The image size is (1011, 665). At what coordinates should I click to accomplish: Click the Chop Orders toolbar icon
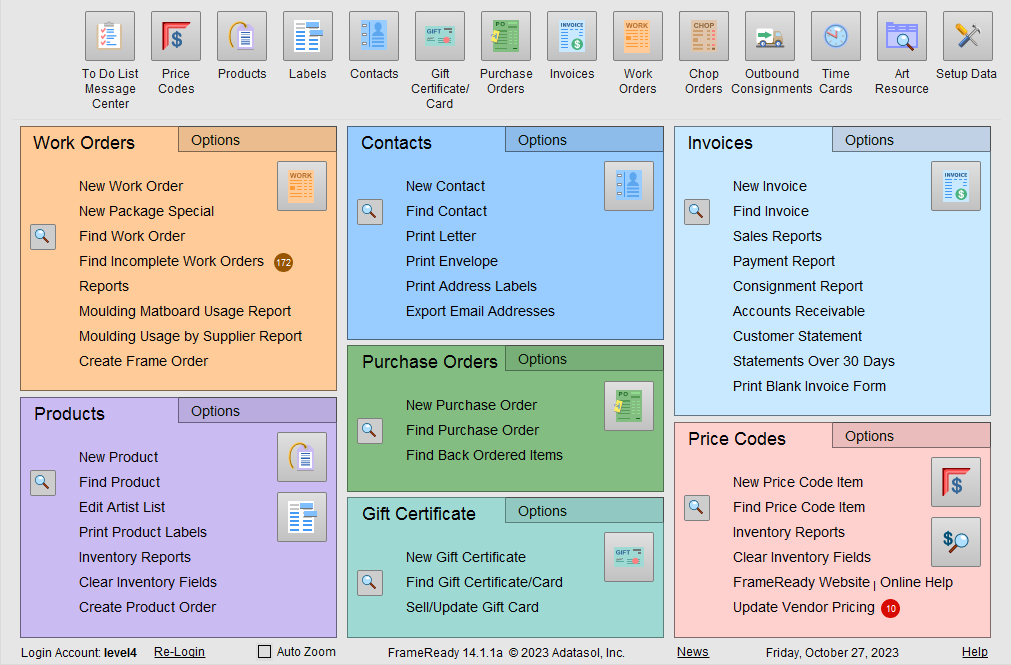pyautogui.click(x=704, y=37)
